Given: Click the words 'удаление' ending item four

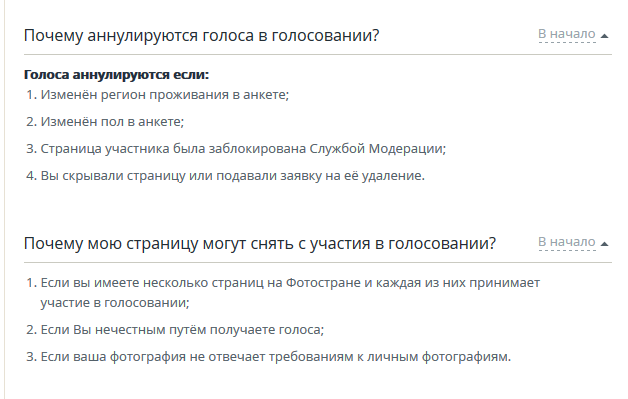Looking at the screenshot, I should point(393,176).
